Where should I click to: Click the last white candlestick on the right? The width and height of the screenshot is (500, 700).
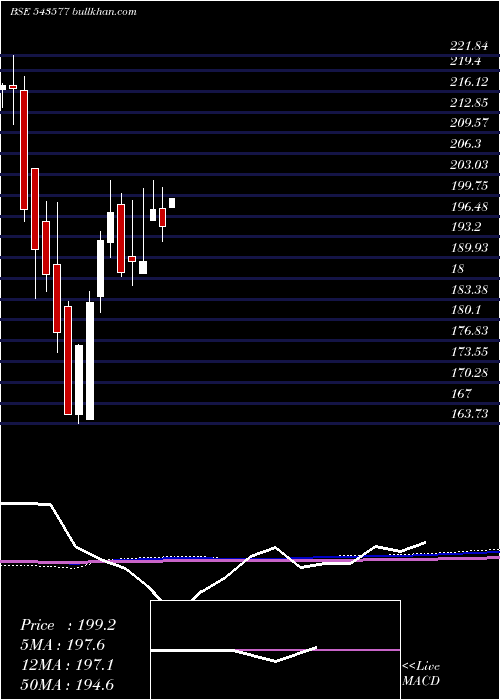172,203
